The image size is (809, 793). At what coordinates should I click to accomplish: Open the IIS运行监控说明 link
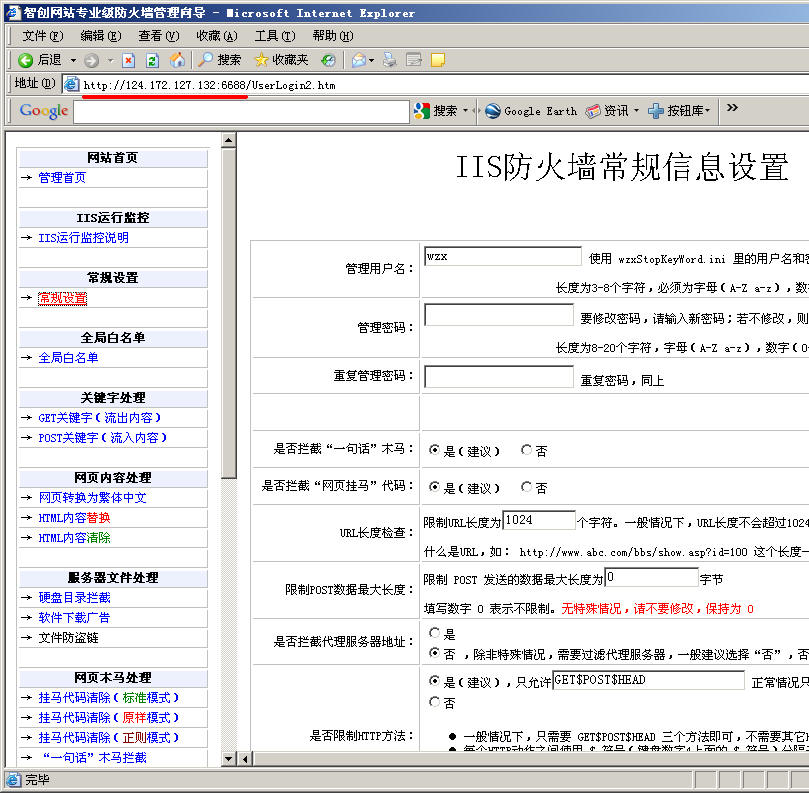coord(84,238)
